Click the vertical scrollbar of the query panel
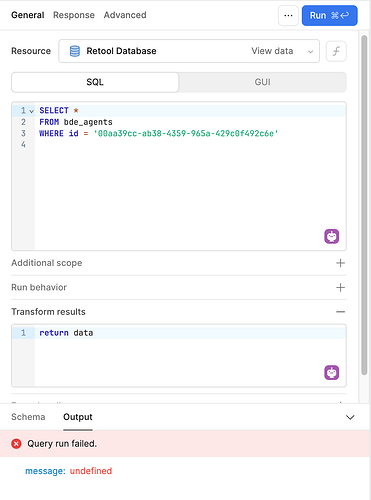The image size is (371, 500). 364,205
